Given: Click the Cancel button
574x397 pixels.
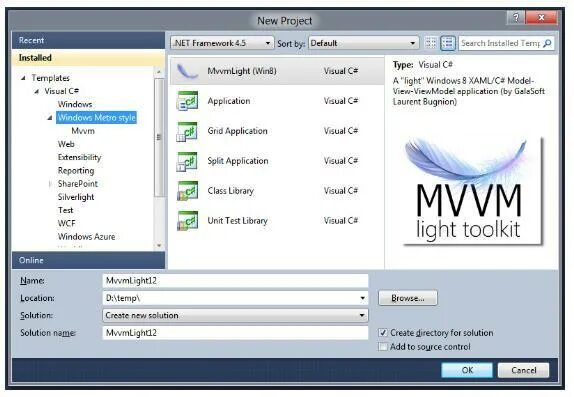Looking at the screenshot, I should (x=523, y=370).
